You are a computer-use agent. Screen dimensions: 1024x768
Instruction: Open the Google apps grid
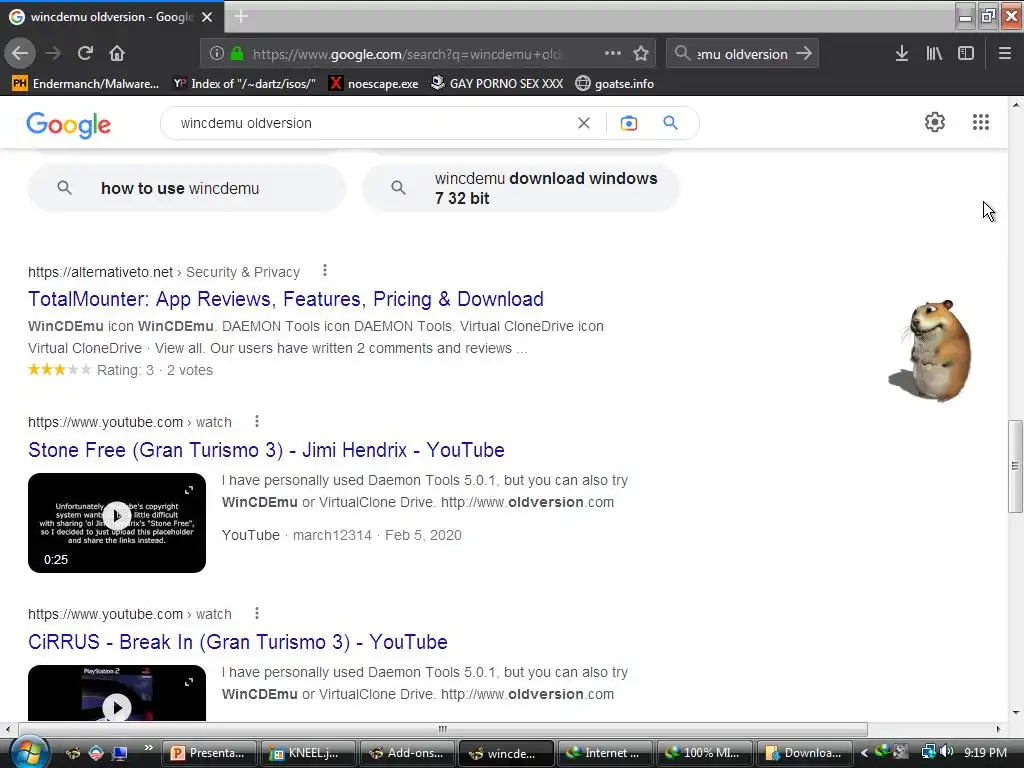coord(980,122)
